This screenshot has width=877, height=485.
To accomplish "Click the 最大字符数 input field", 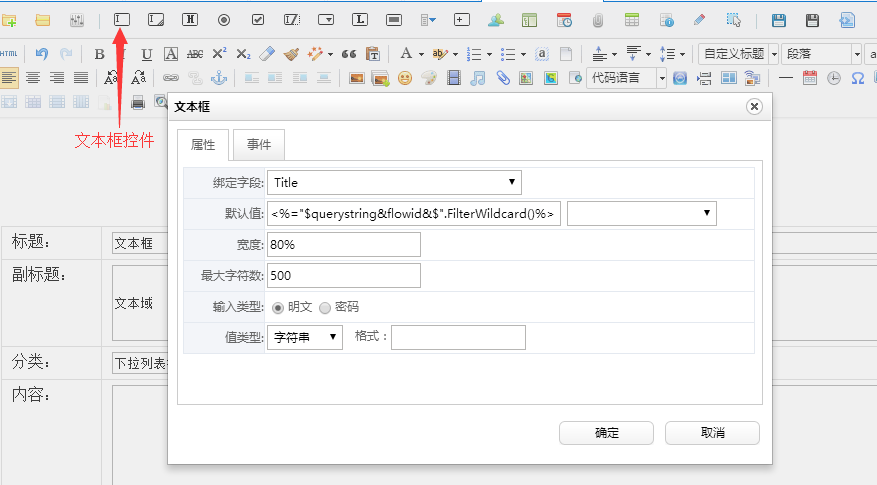I will (344, 275).
